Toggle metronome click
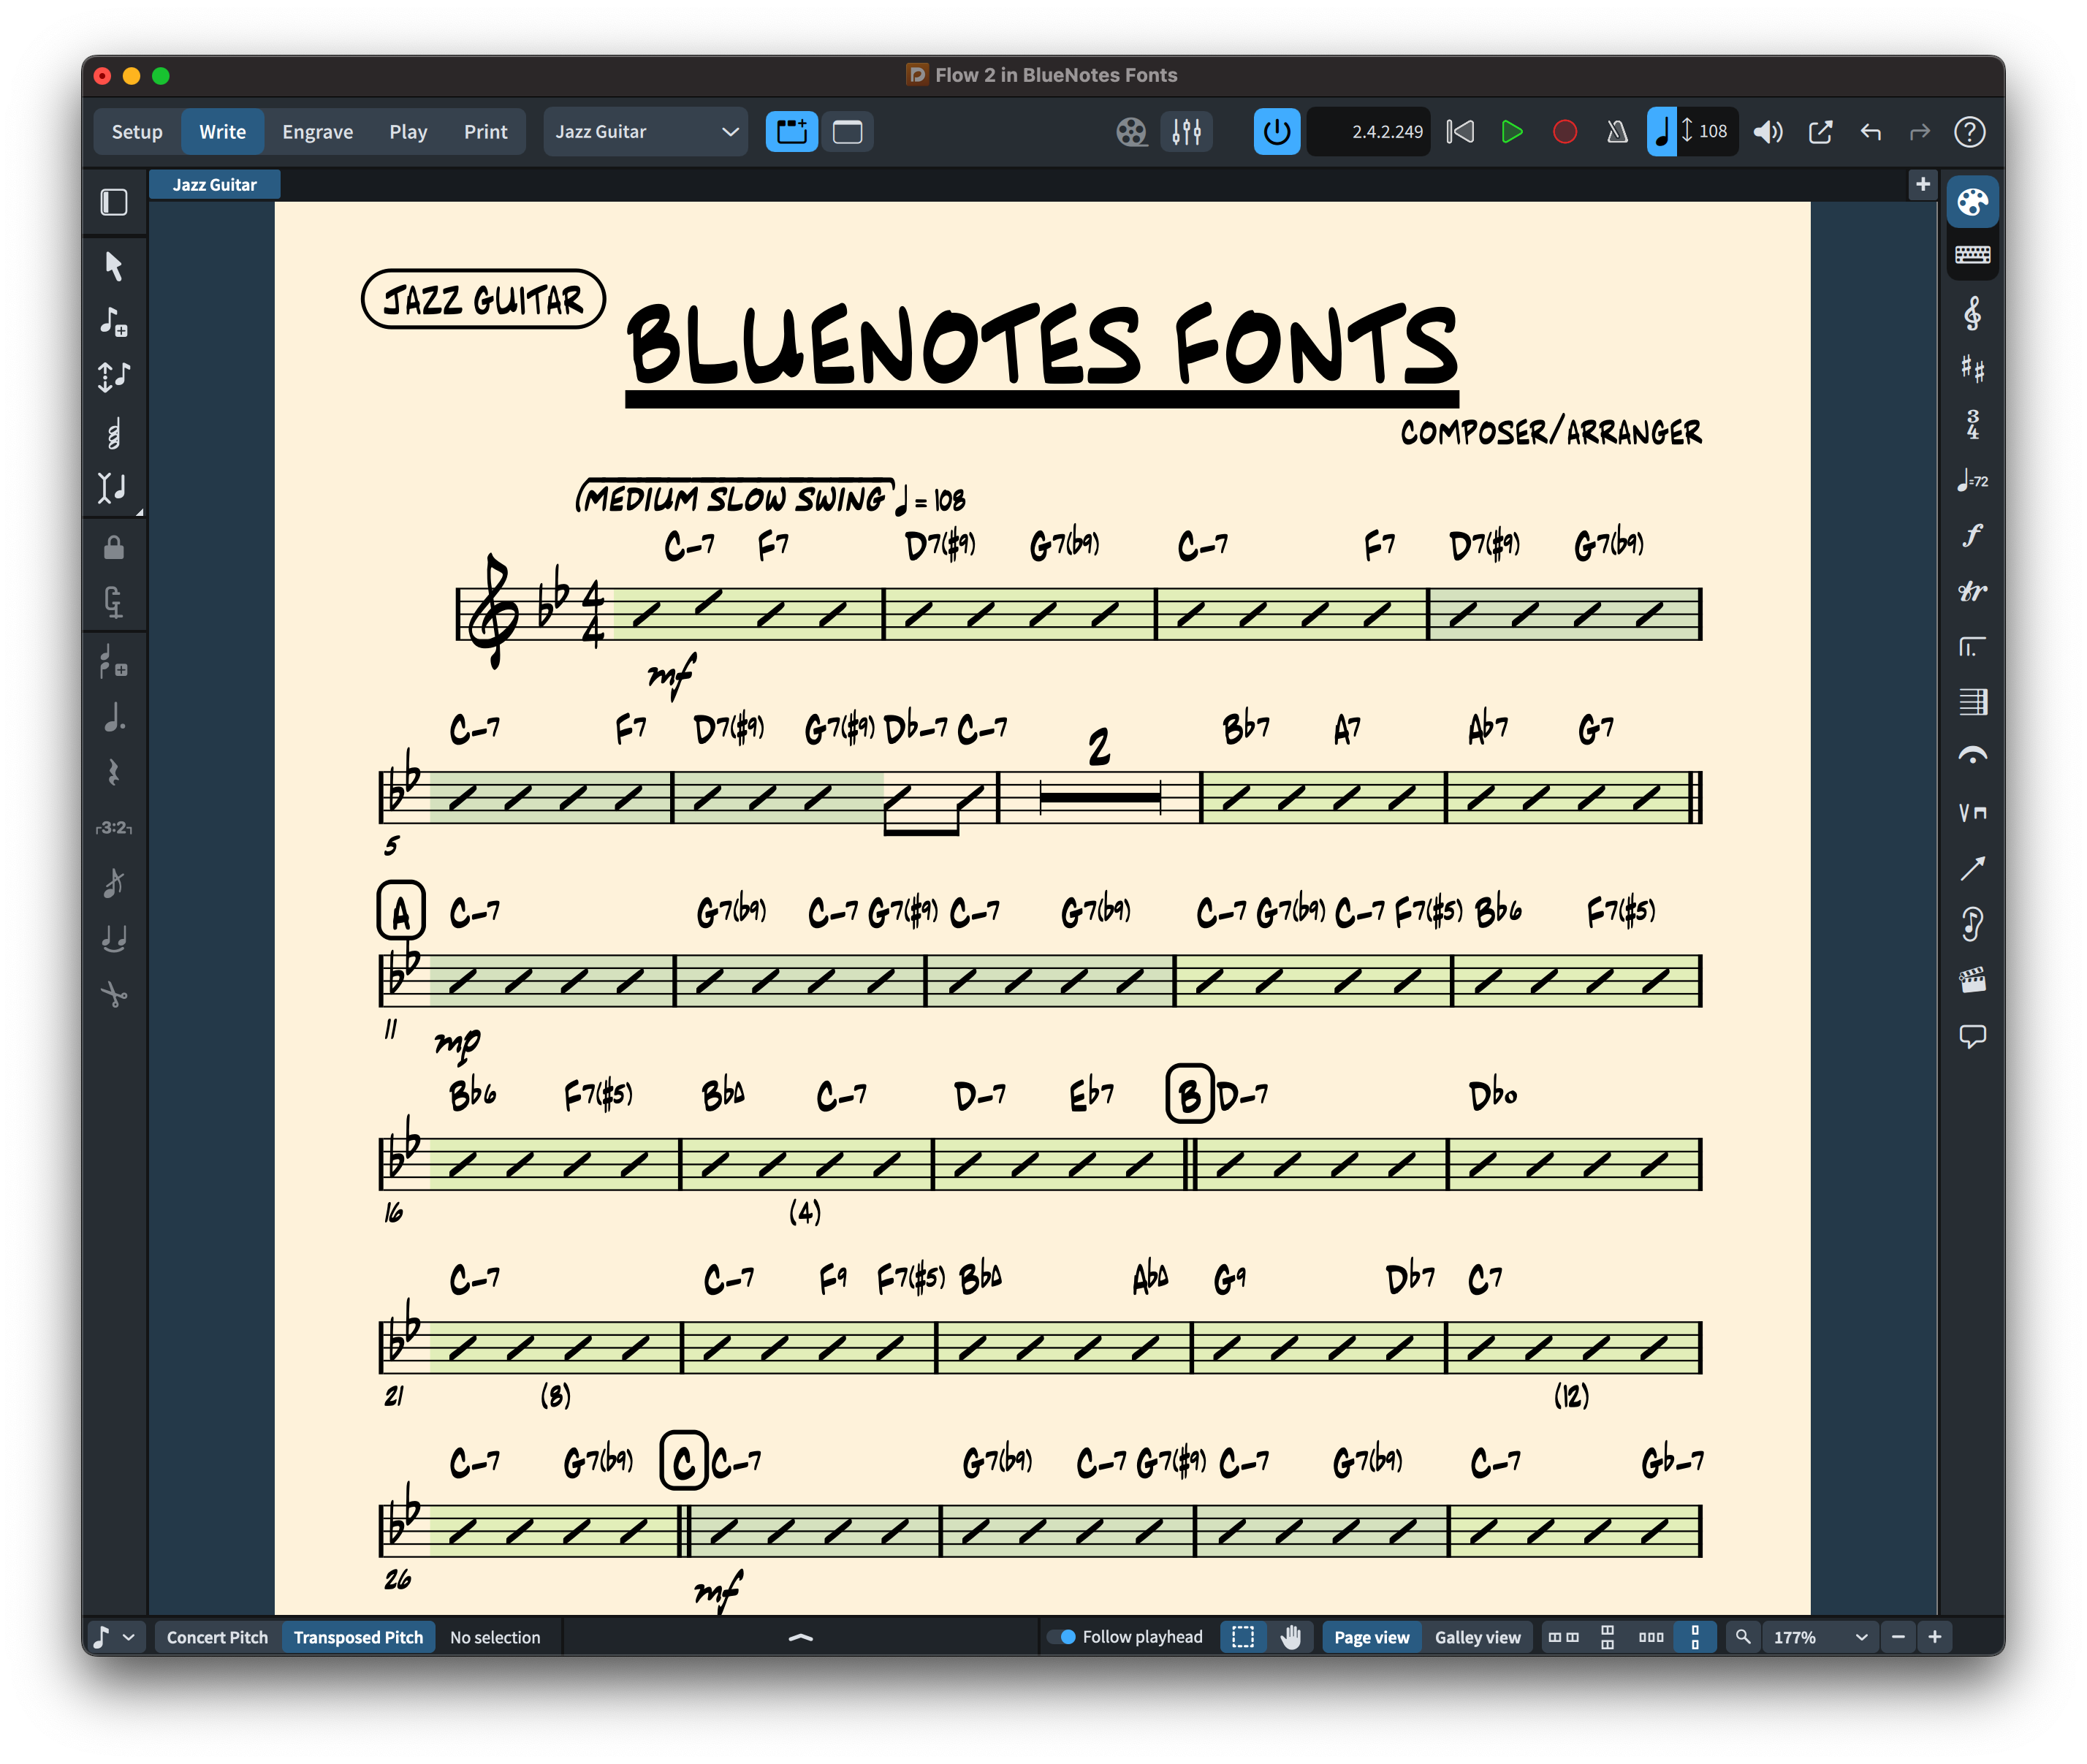Screen dimensions: 2087x1764 1616,131
